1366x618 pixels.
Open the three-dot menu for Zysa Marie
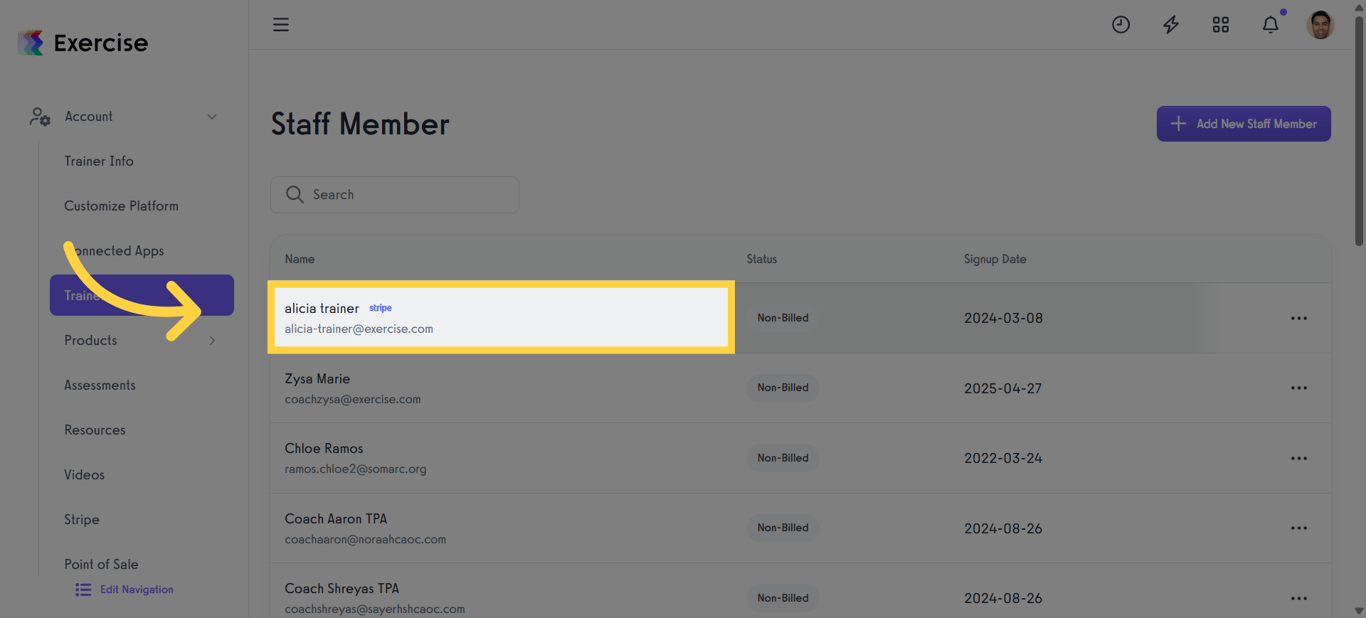[x=1298, y=388]
